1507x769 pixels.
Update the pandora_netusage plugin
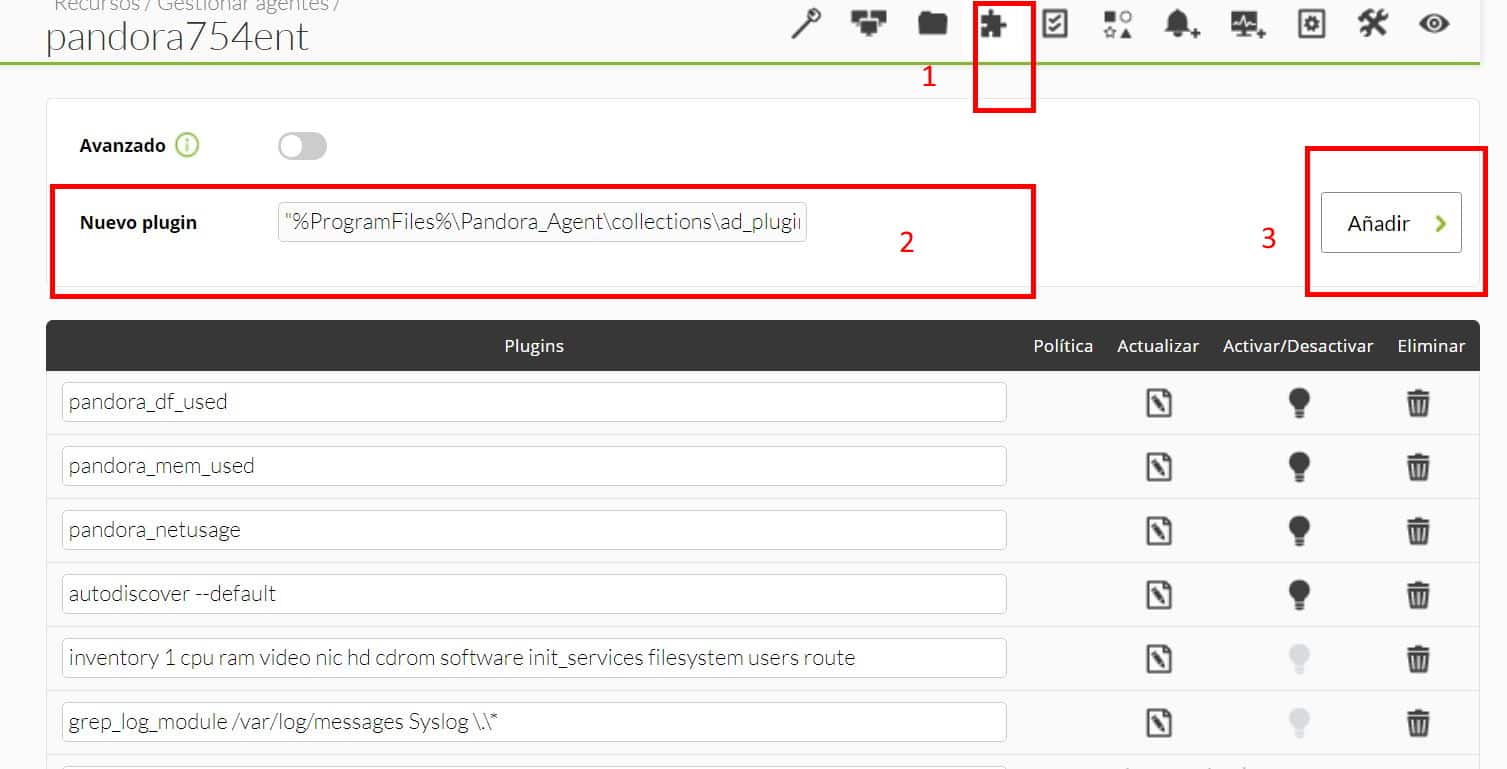pyautogui.click(x=1158, y=531)
